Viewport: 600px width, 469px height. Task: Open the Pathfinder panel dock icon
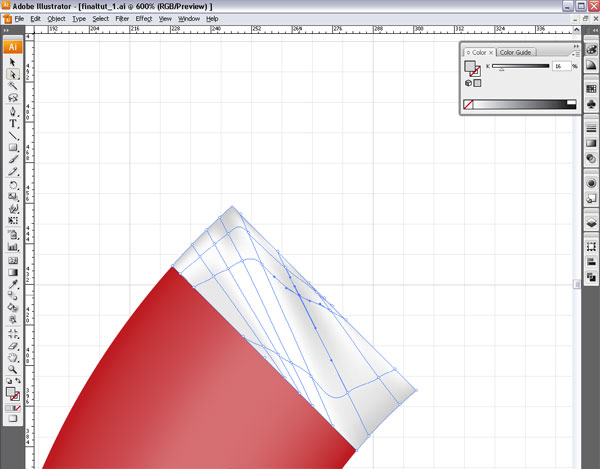[591, 277]
